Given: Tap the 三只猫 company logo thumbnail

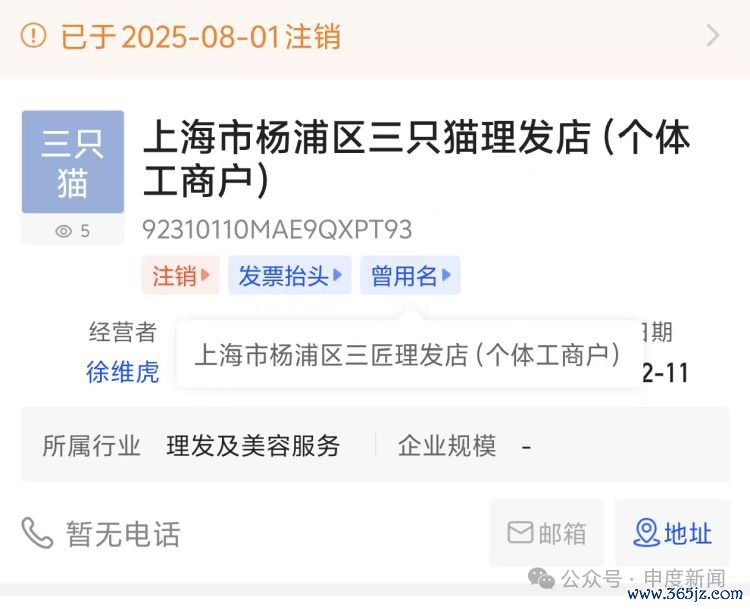Looking at the screenshot, I should (x=73, y=162).
